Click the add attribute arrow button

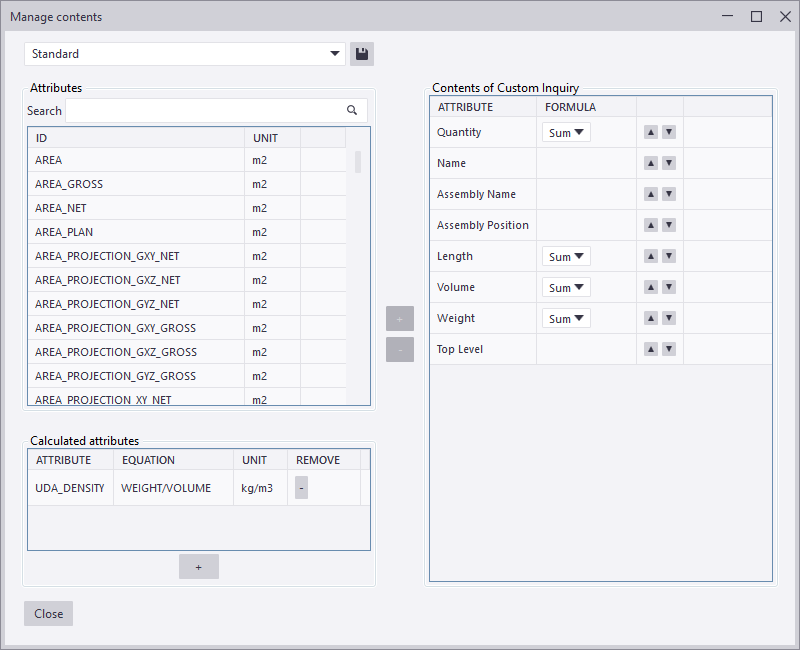pos(399,318)
